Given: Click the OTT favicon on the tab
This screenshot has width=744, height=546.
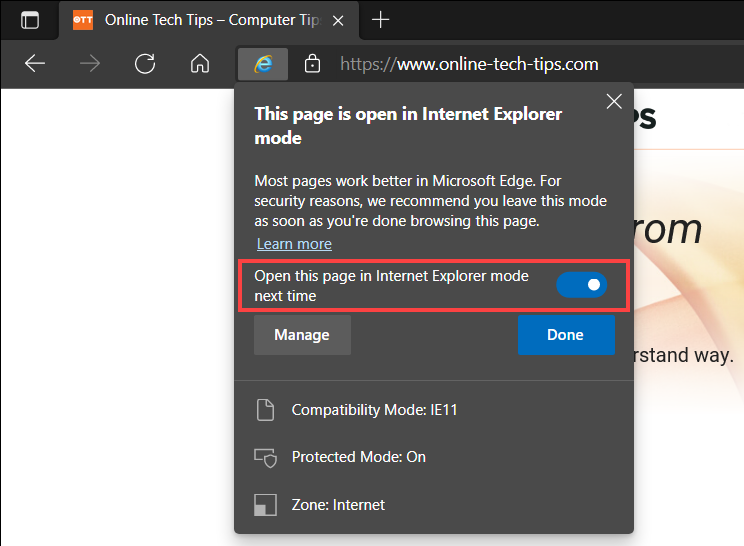Looking at the screenshot, I should 84,20.
